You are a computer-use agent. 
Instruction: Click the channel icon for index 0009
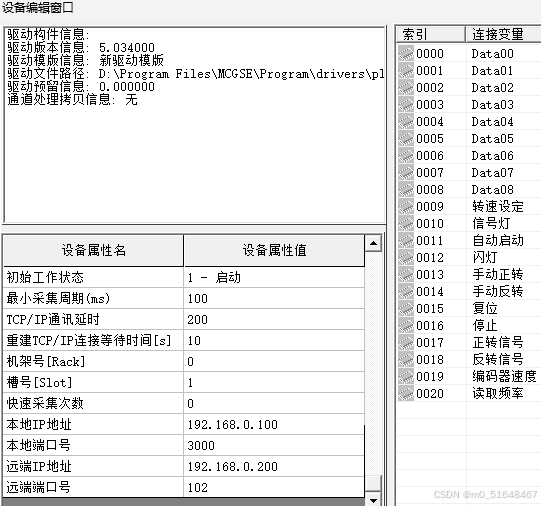coord(405,207)
